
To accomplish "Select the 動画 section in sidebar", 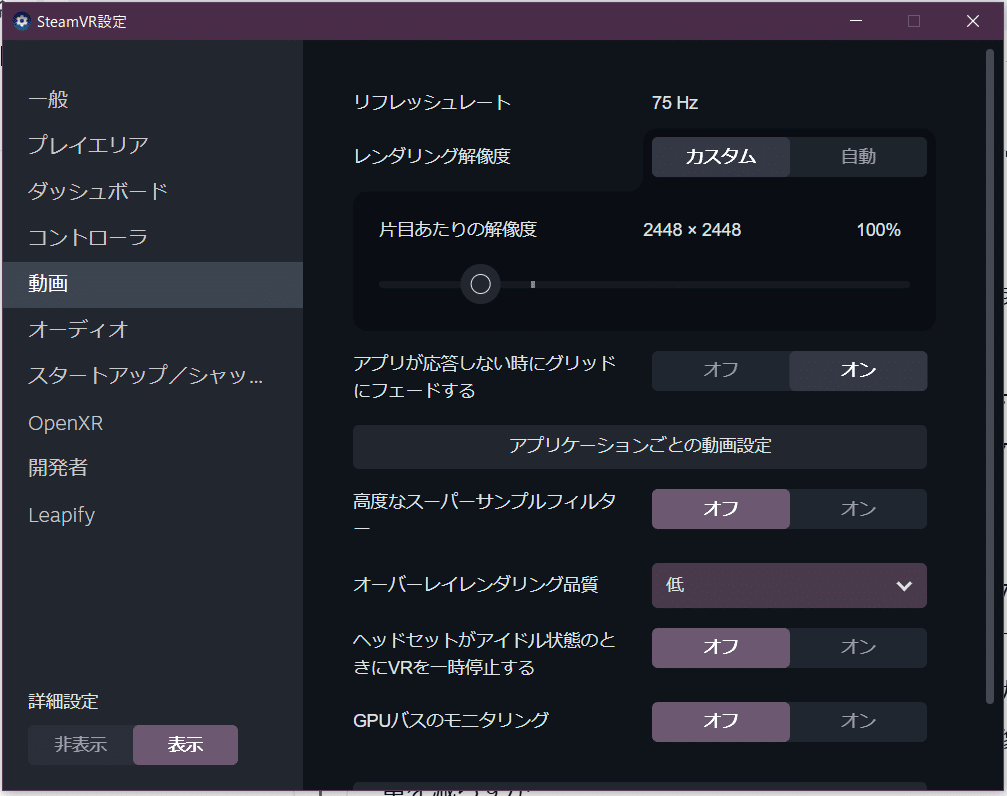I will pos(152,285).
